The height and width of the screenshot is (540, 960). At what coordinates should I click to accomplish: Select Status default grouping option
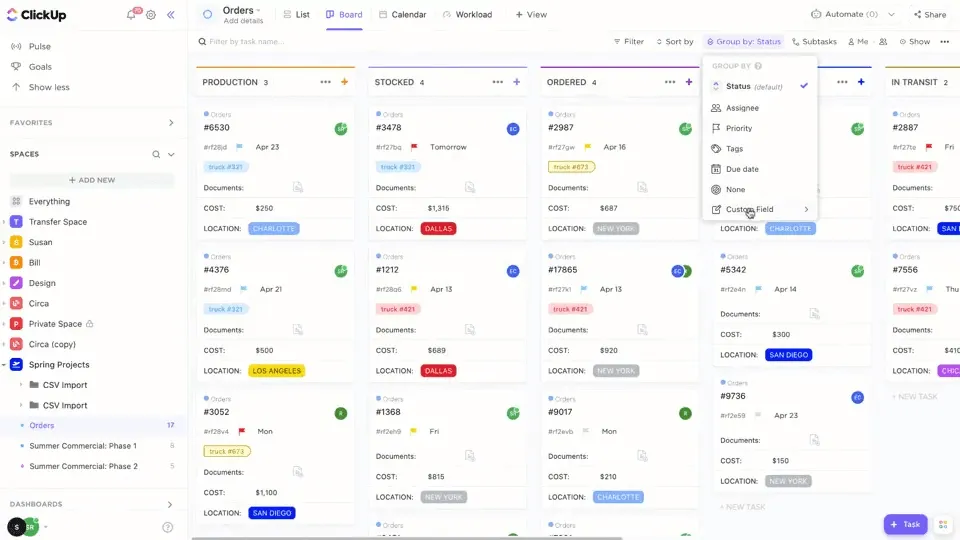[x=760, y=86]
